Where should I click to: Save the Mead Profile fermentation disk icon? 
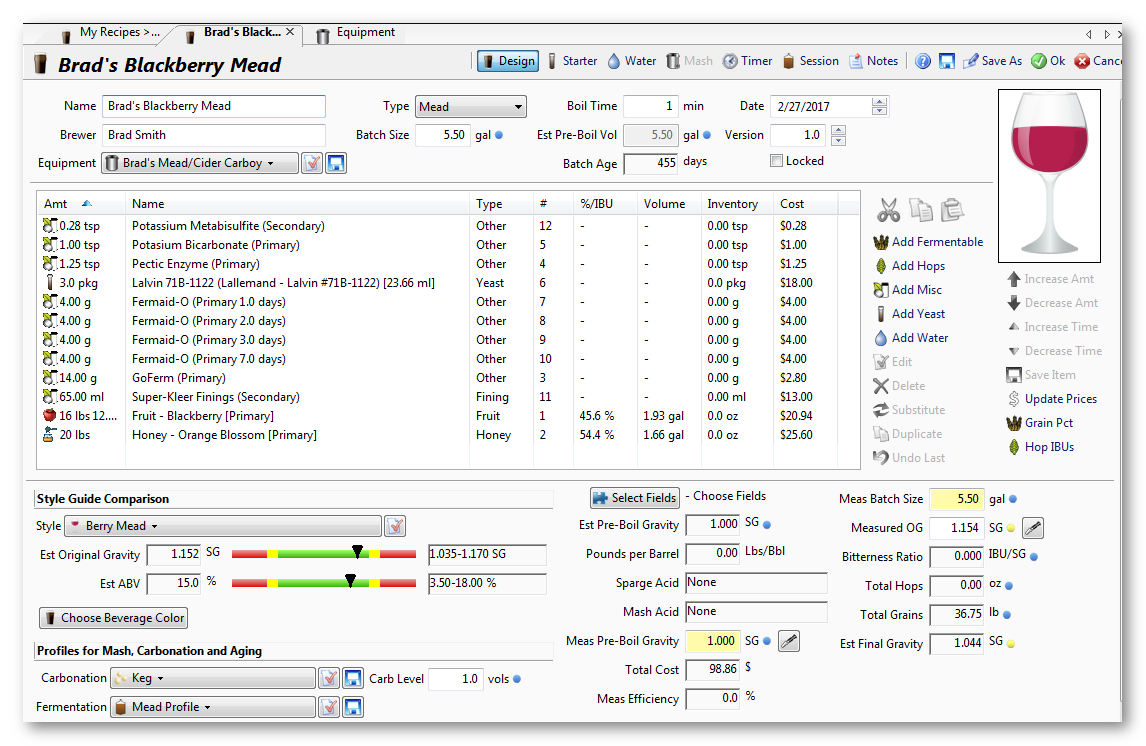pyautogui.click(x=353, y=707)
